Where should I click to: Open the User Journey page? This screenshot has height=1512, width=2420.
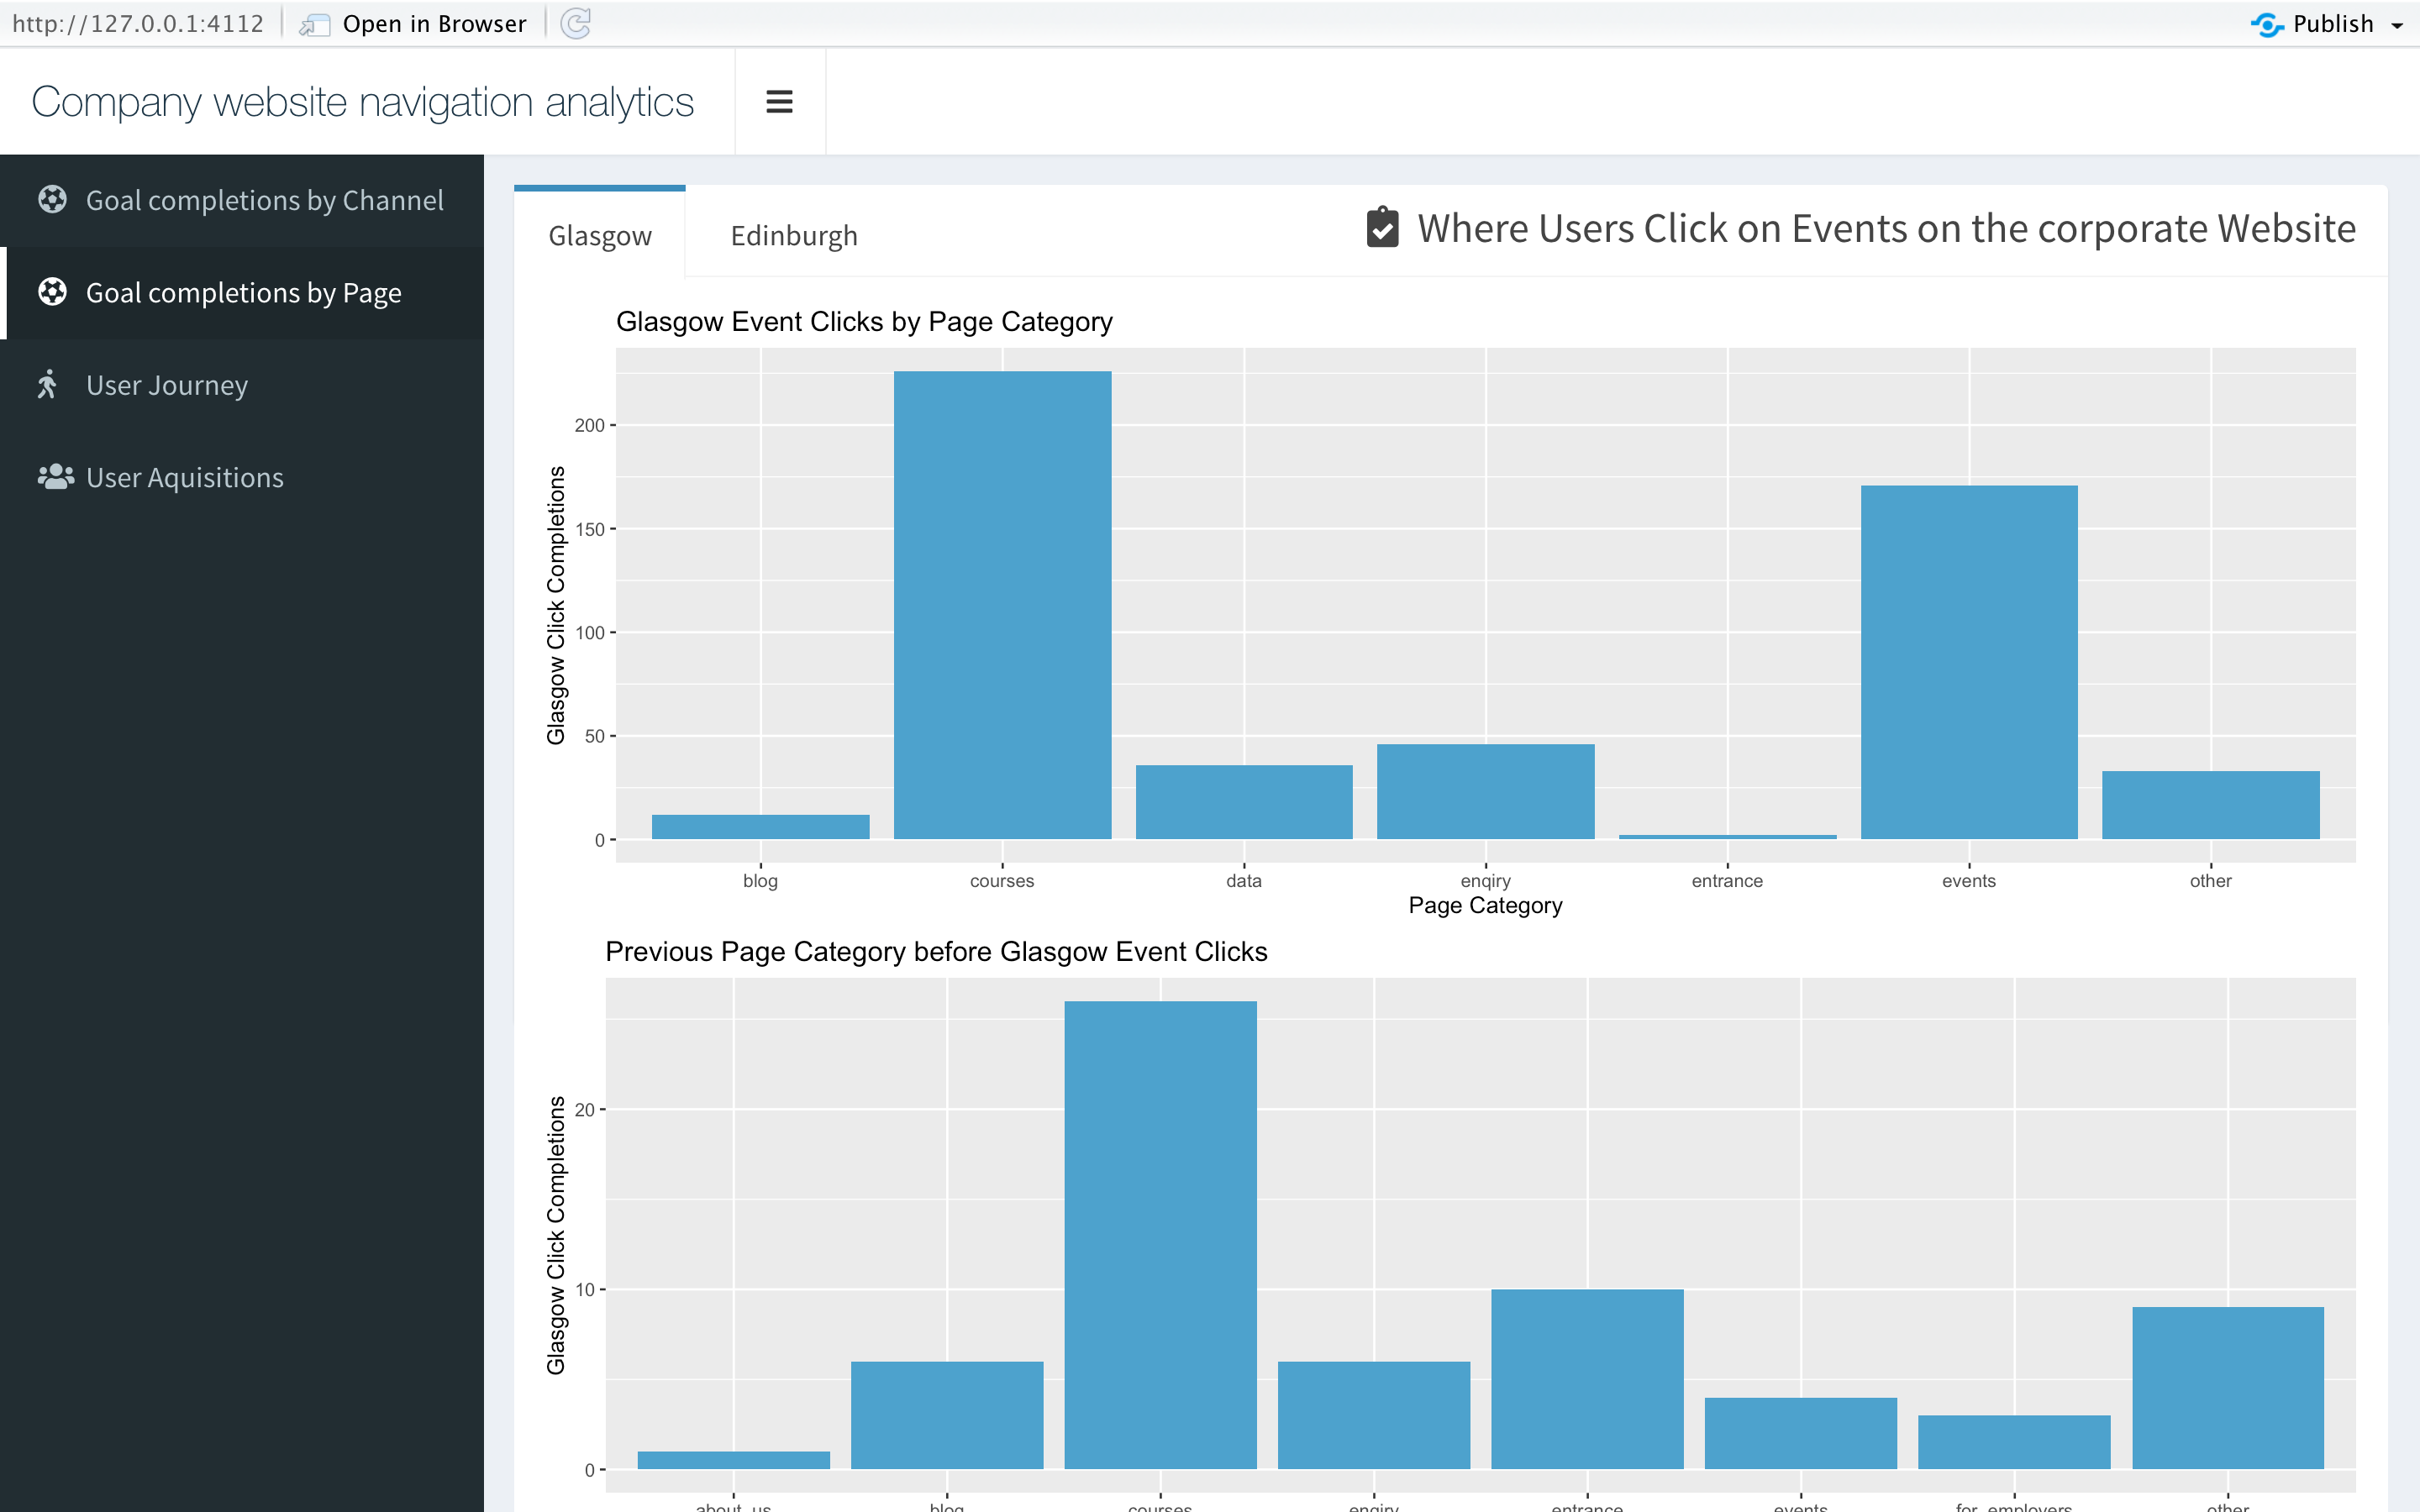pos(242,385)
